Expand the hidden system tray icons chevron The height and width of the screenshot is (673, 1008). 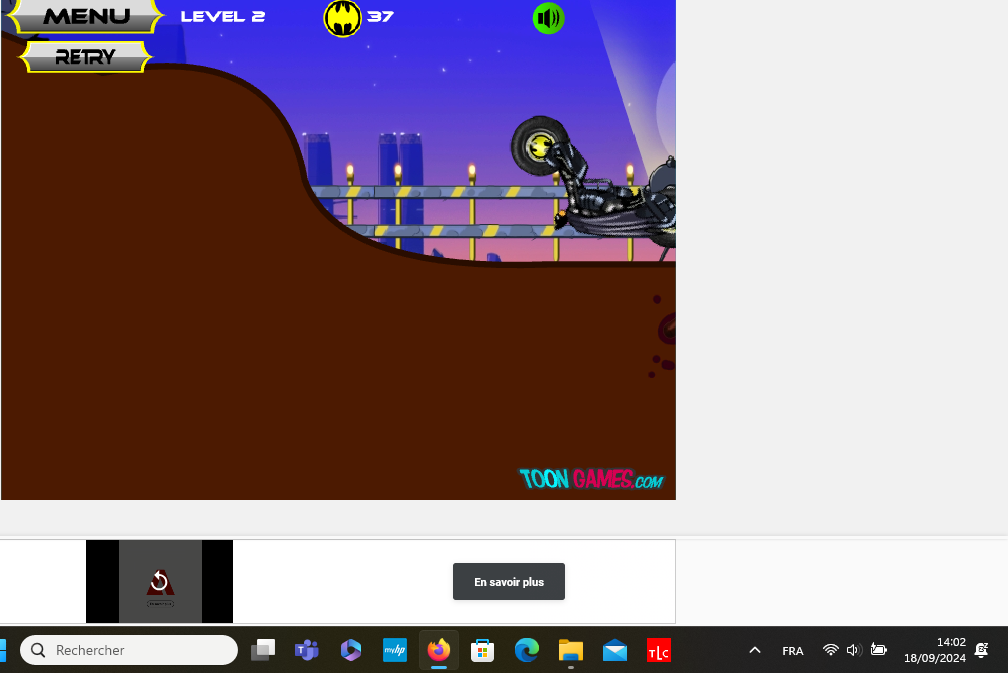pos(755,650)
